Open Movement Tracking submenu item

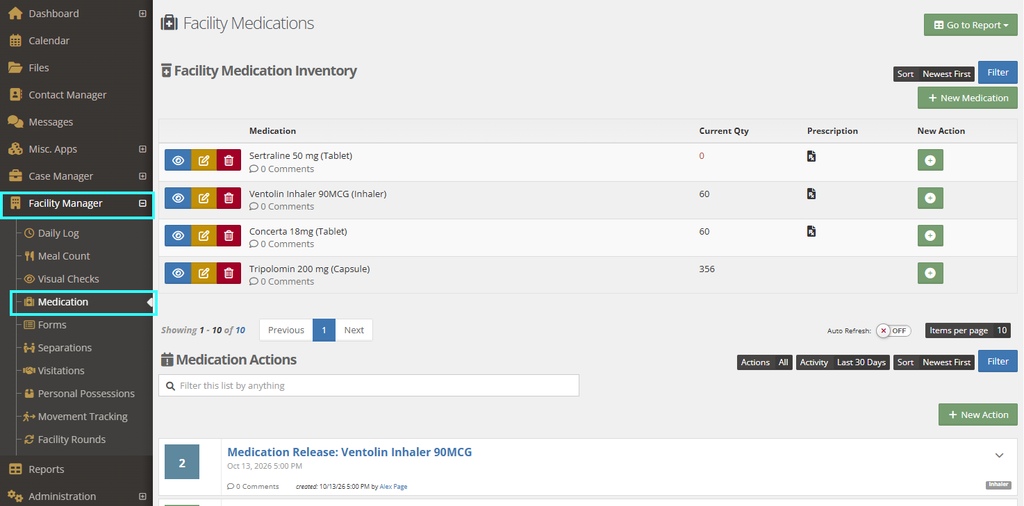(83, 416)
